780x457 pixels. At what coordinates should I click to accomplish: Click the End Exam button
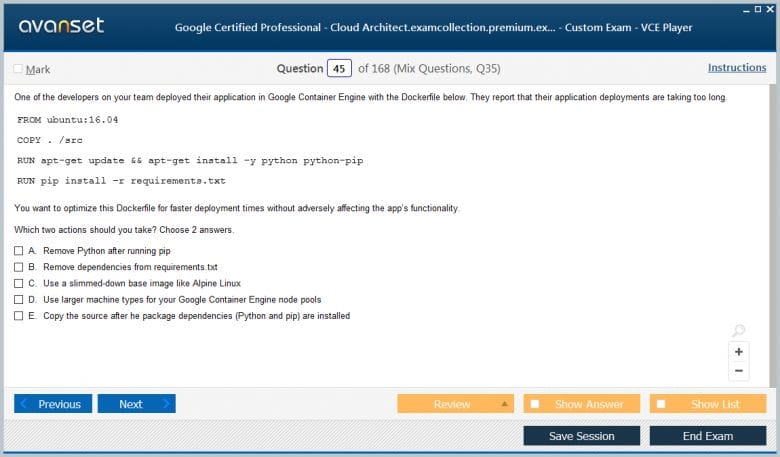click(707, 436)
